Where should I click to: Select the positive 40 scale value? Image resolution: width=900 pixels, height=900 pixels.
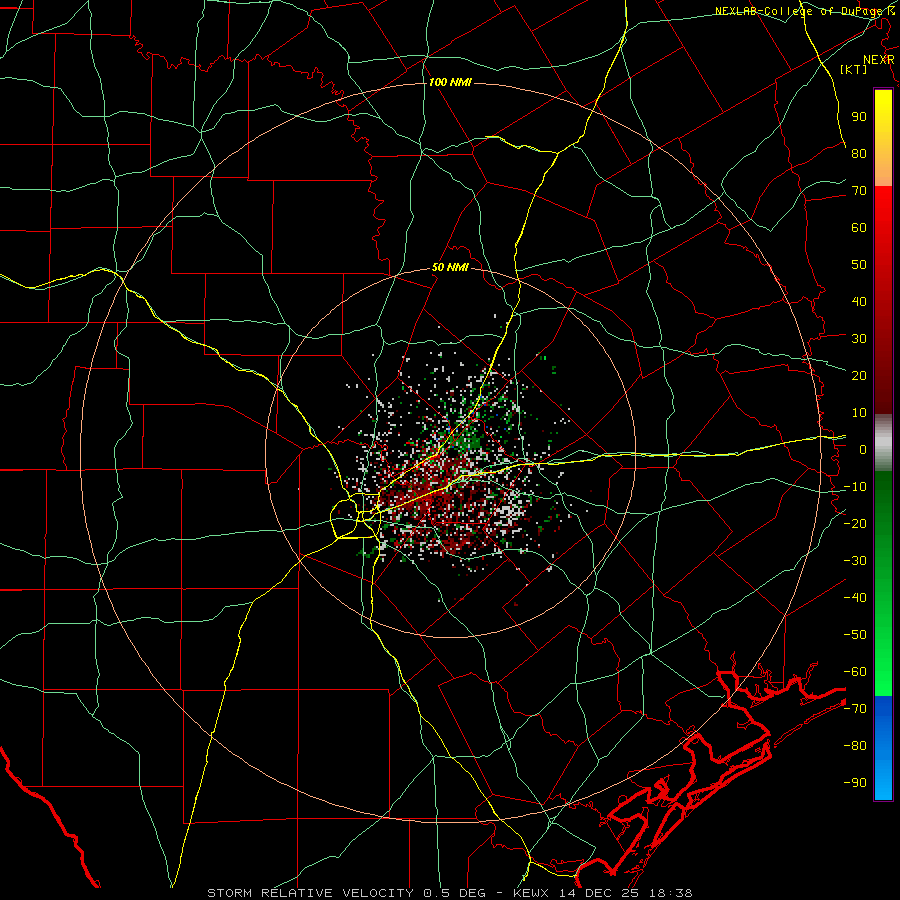[859, 301]
